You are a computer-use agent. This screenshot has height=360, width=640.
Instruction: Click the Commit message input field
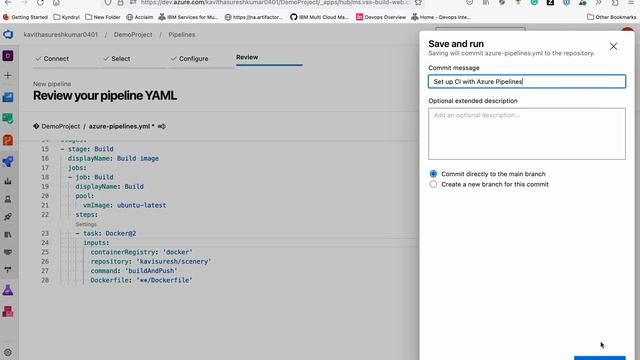pyautogui.click(x=527, y=82)
